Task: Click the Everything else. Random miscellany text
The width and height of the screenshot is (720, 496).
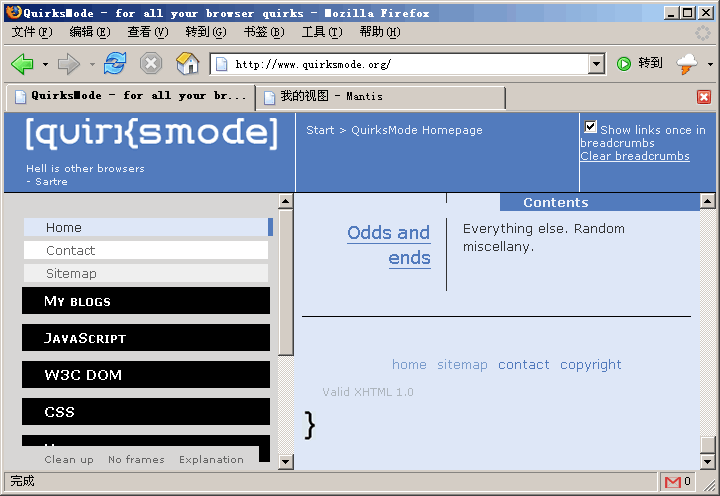Action: click(x=544, y=237)
